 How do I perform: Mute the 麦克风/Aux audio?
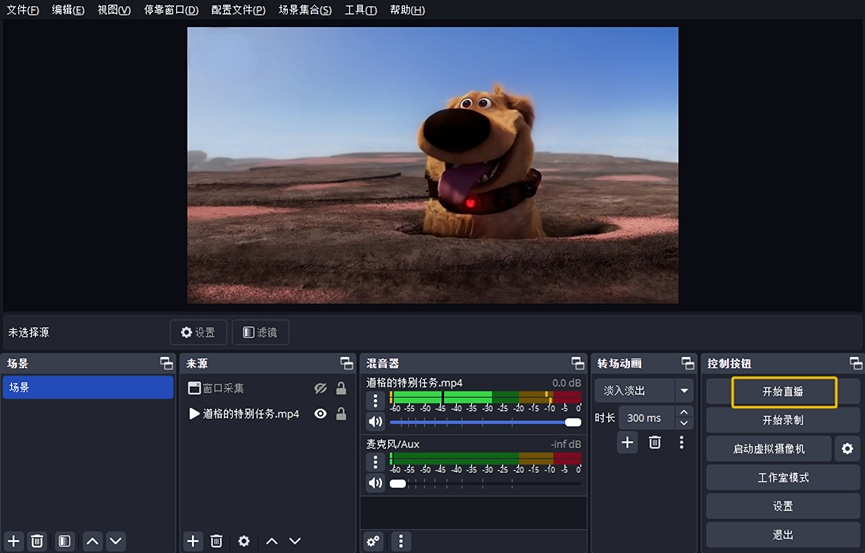pyautogui.click(x=376, y=483)
